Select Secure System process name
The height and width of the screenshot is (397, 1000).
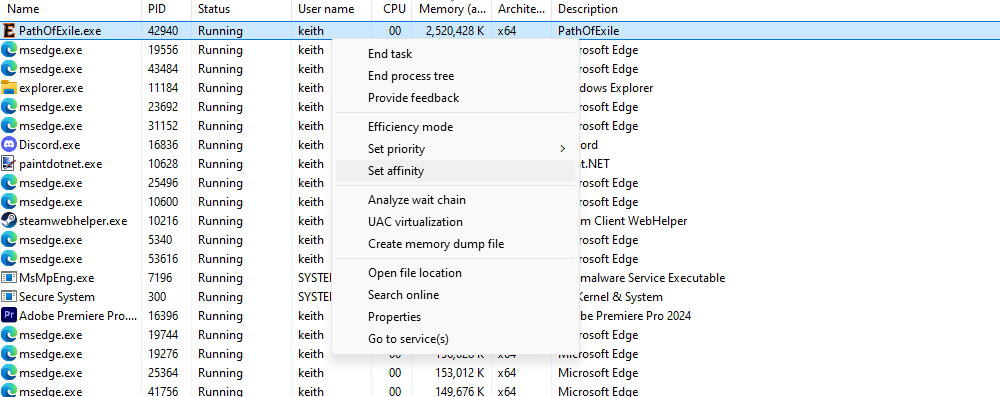[x=57, y=297]
